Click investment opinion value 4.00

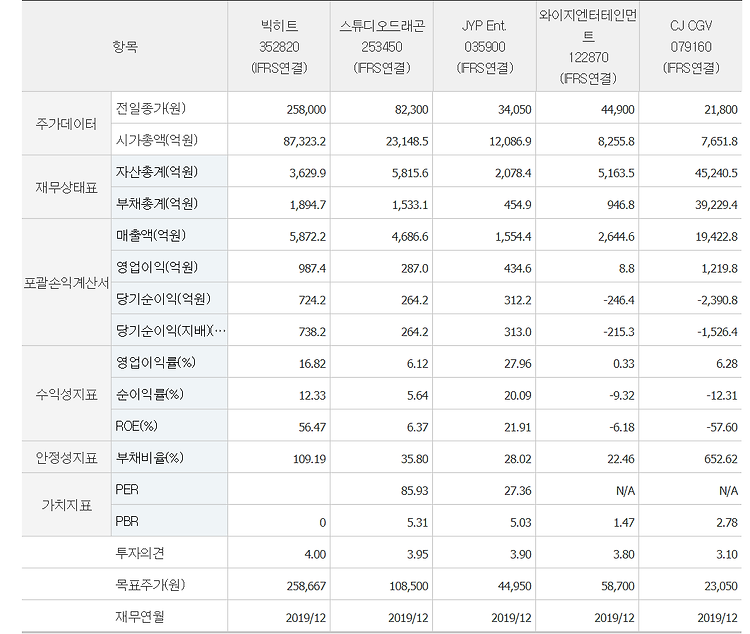tap(315, 554)
